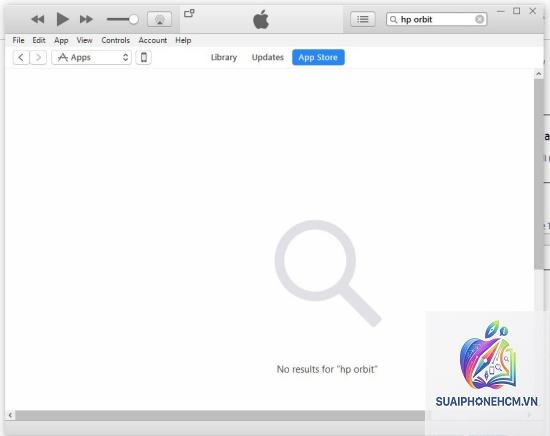Open the Controls menu

115,40
